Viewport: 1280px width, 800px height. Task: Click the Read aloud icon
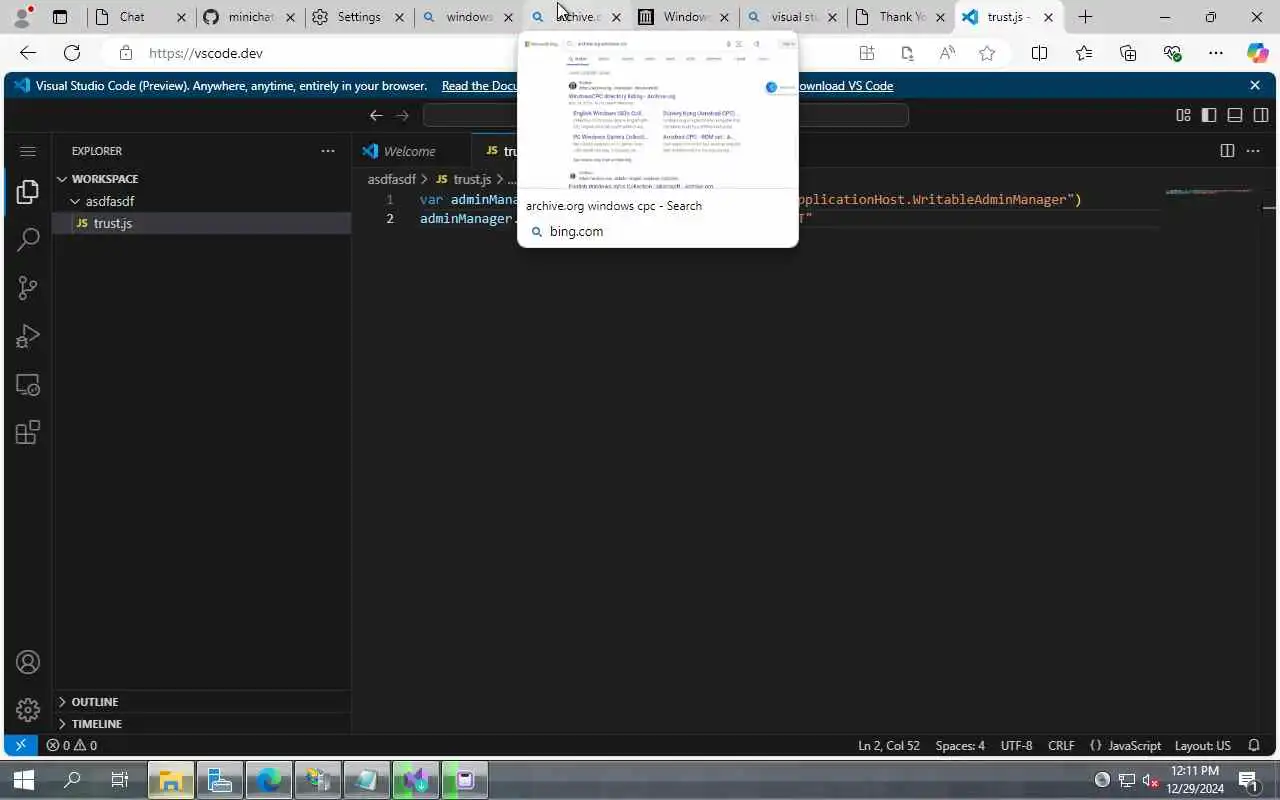[x=947, y=53]
